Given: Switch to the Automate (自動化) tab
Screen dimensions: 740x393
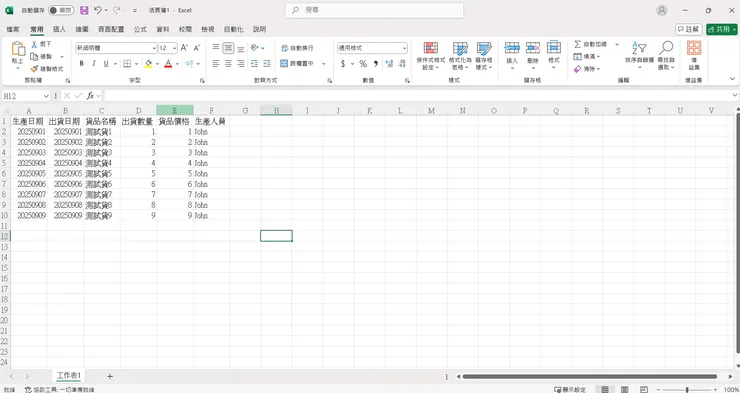Looking at the screenshot, I should [x=234, y=29].
